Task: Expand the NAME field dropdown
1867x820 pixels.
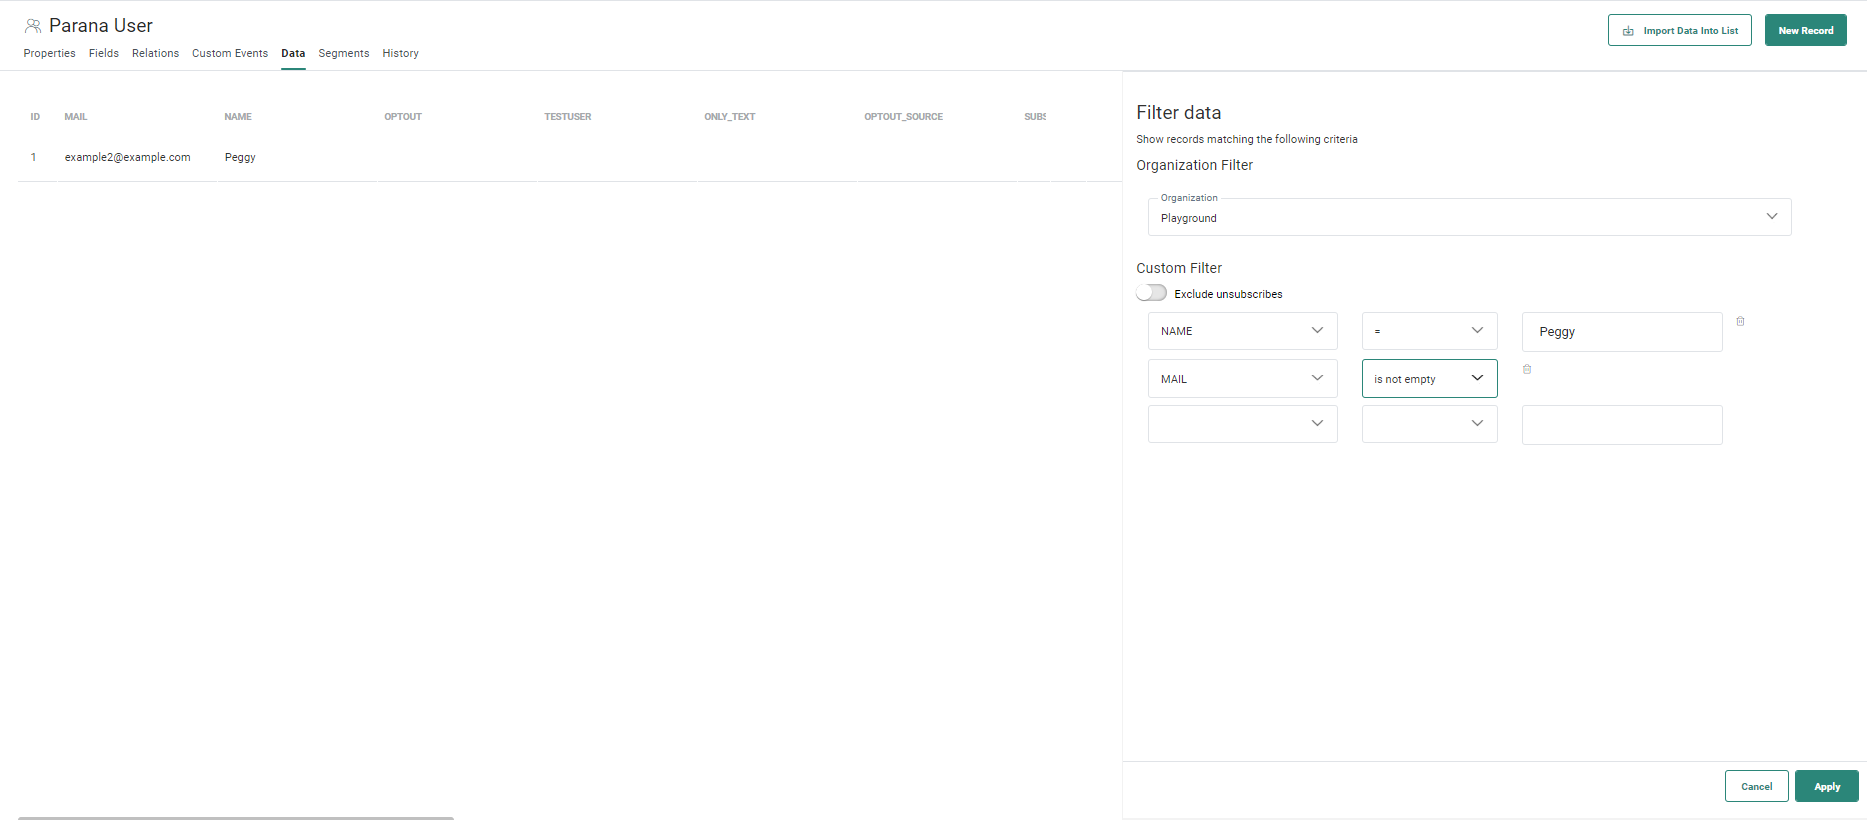Action: pyautogui.click(x=1242, y=331)
